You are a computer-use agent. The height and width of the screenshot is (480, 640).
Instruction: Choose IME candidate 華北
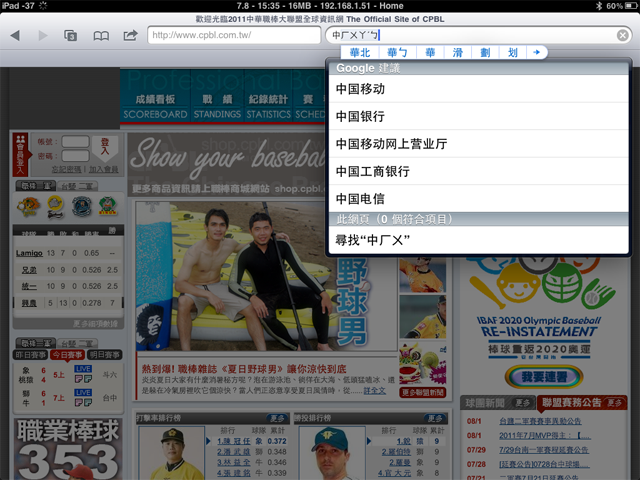tap(360, 52)
